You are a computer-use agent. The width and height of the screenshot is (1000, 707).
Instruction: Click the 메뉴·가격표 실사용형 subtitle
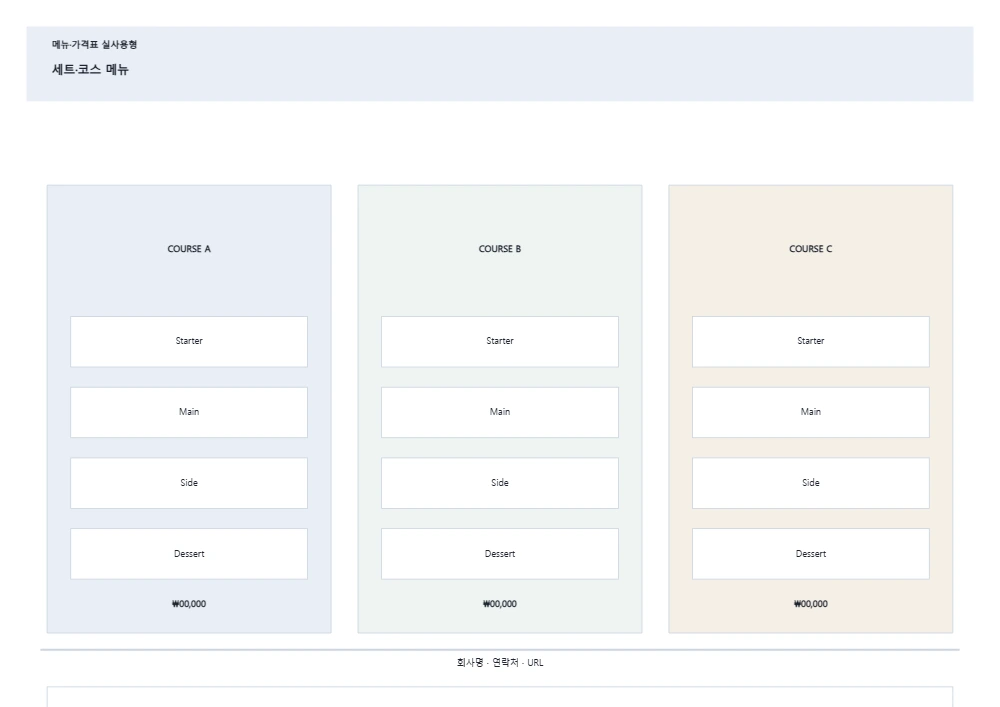click(94, 45)
